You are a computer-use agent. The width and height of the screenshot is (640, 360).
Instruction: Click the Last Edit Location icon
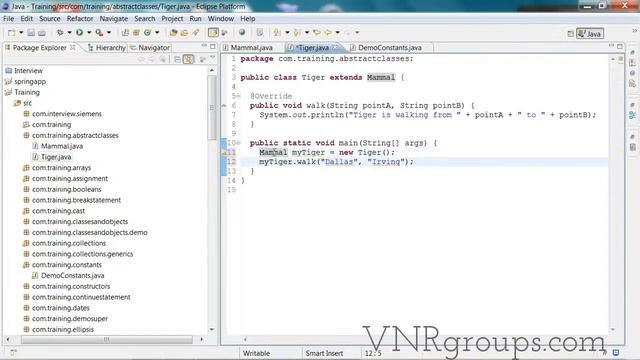(317, 33)
